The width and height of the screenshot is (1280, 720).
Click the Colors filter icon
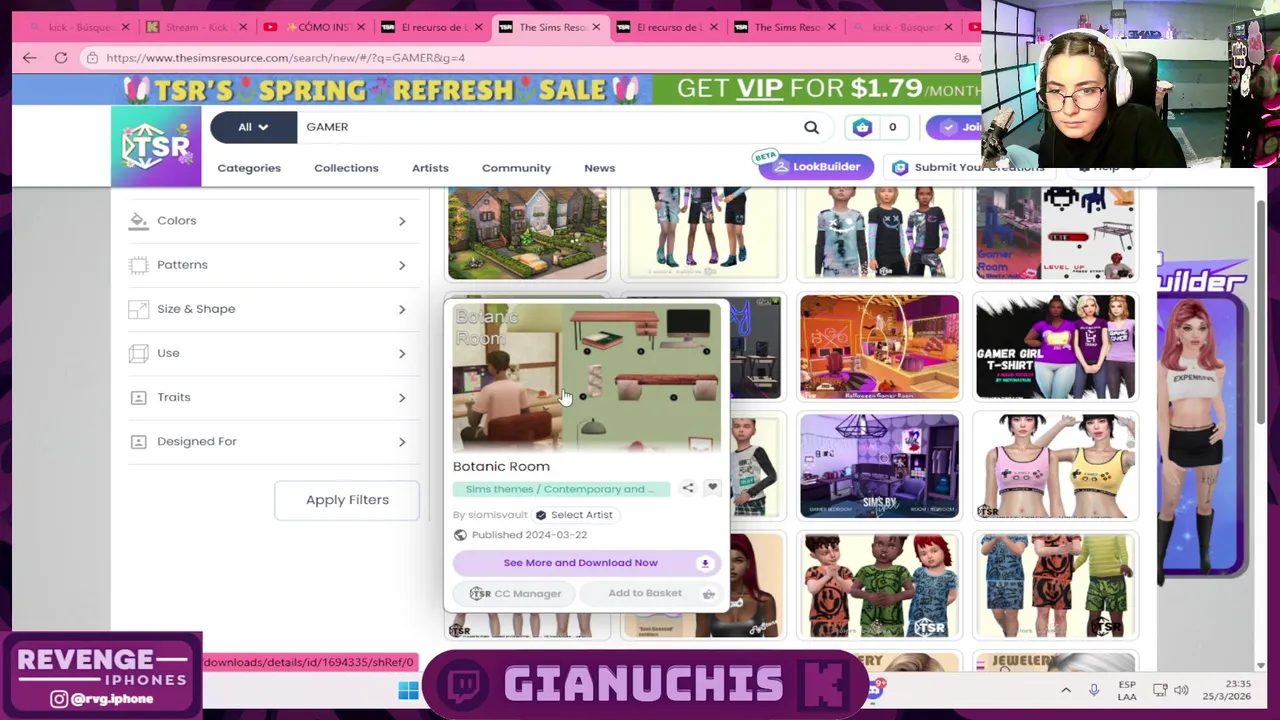pos(138,220)
